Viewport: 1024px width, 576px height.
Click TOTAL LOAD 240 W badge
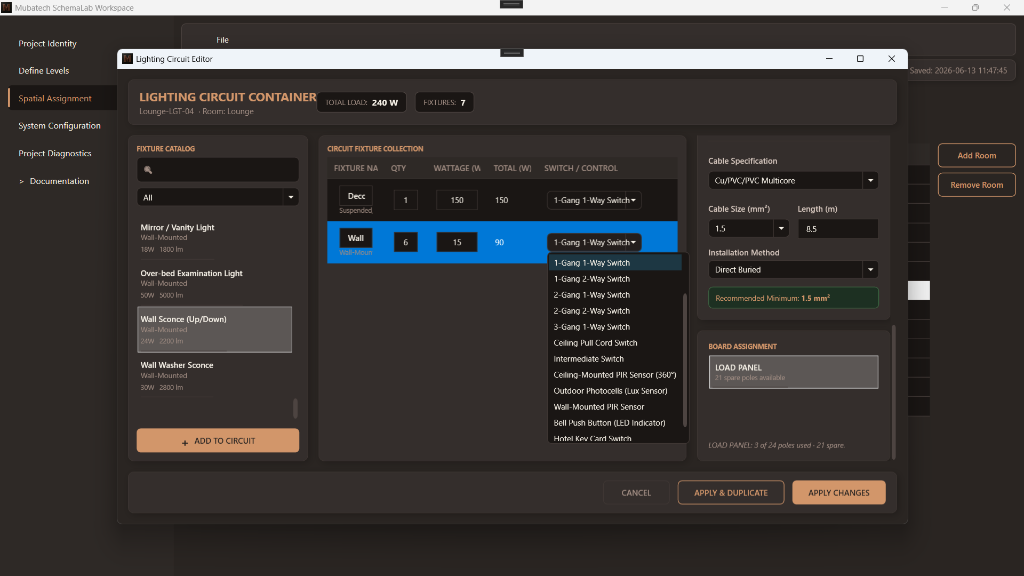362,103
